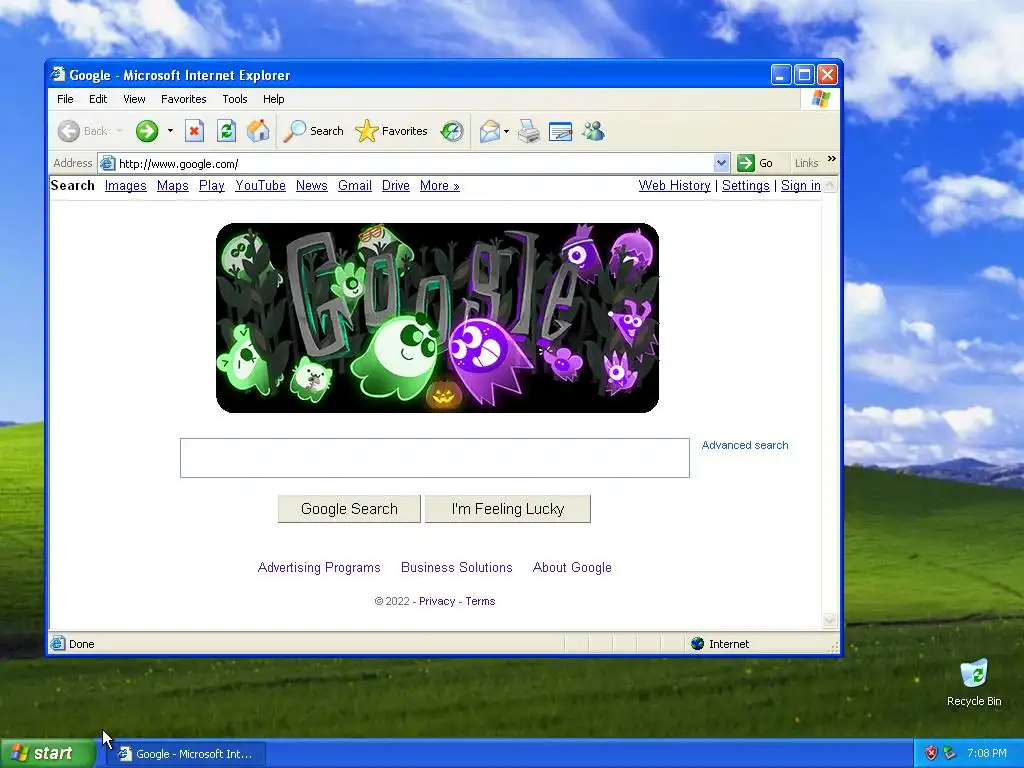Open the Advertising Programs link

[319, 568]
